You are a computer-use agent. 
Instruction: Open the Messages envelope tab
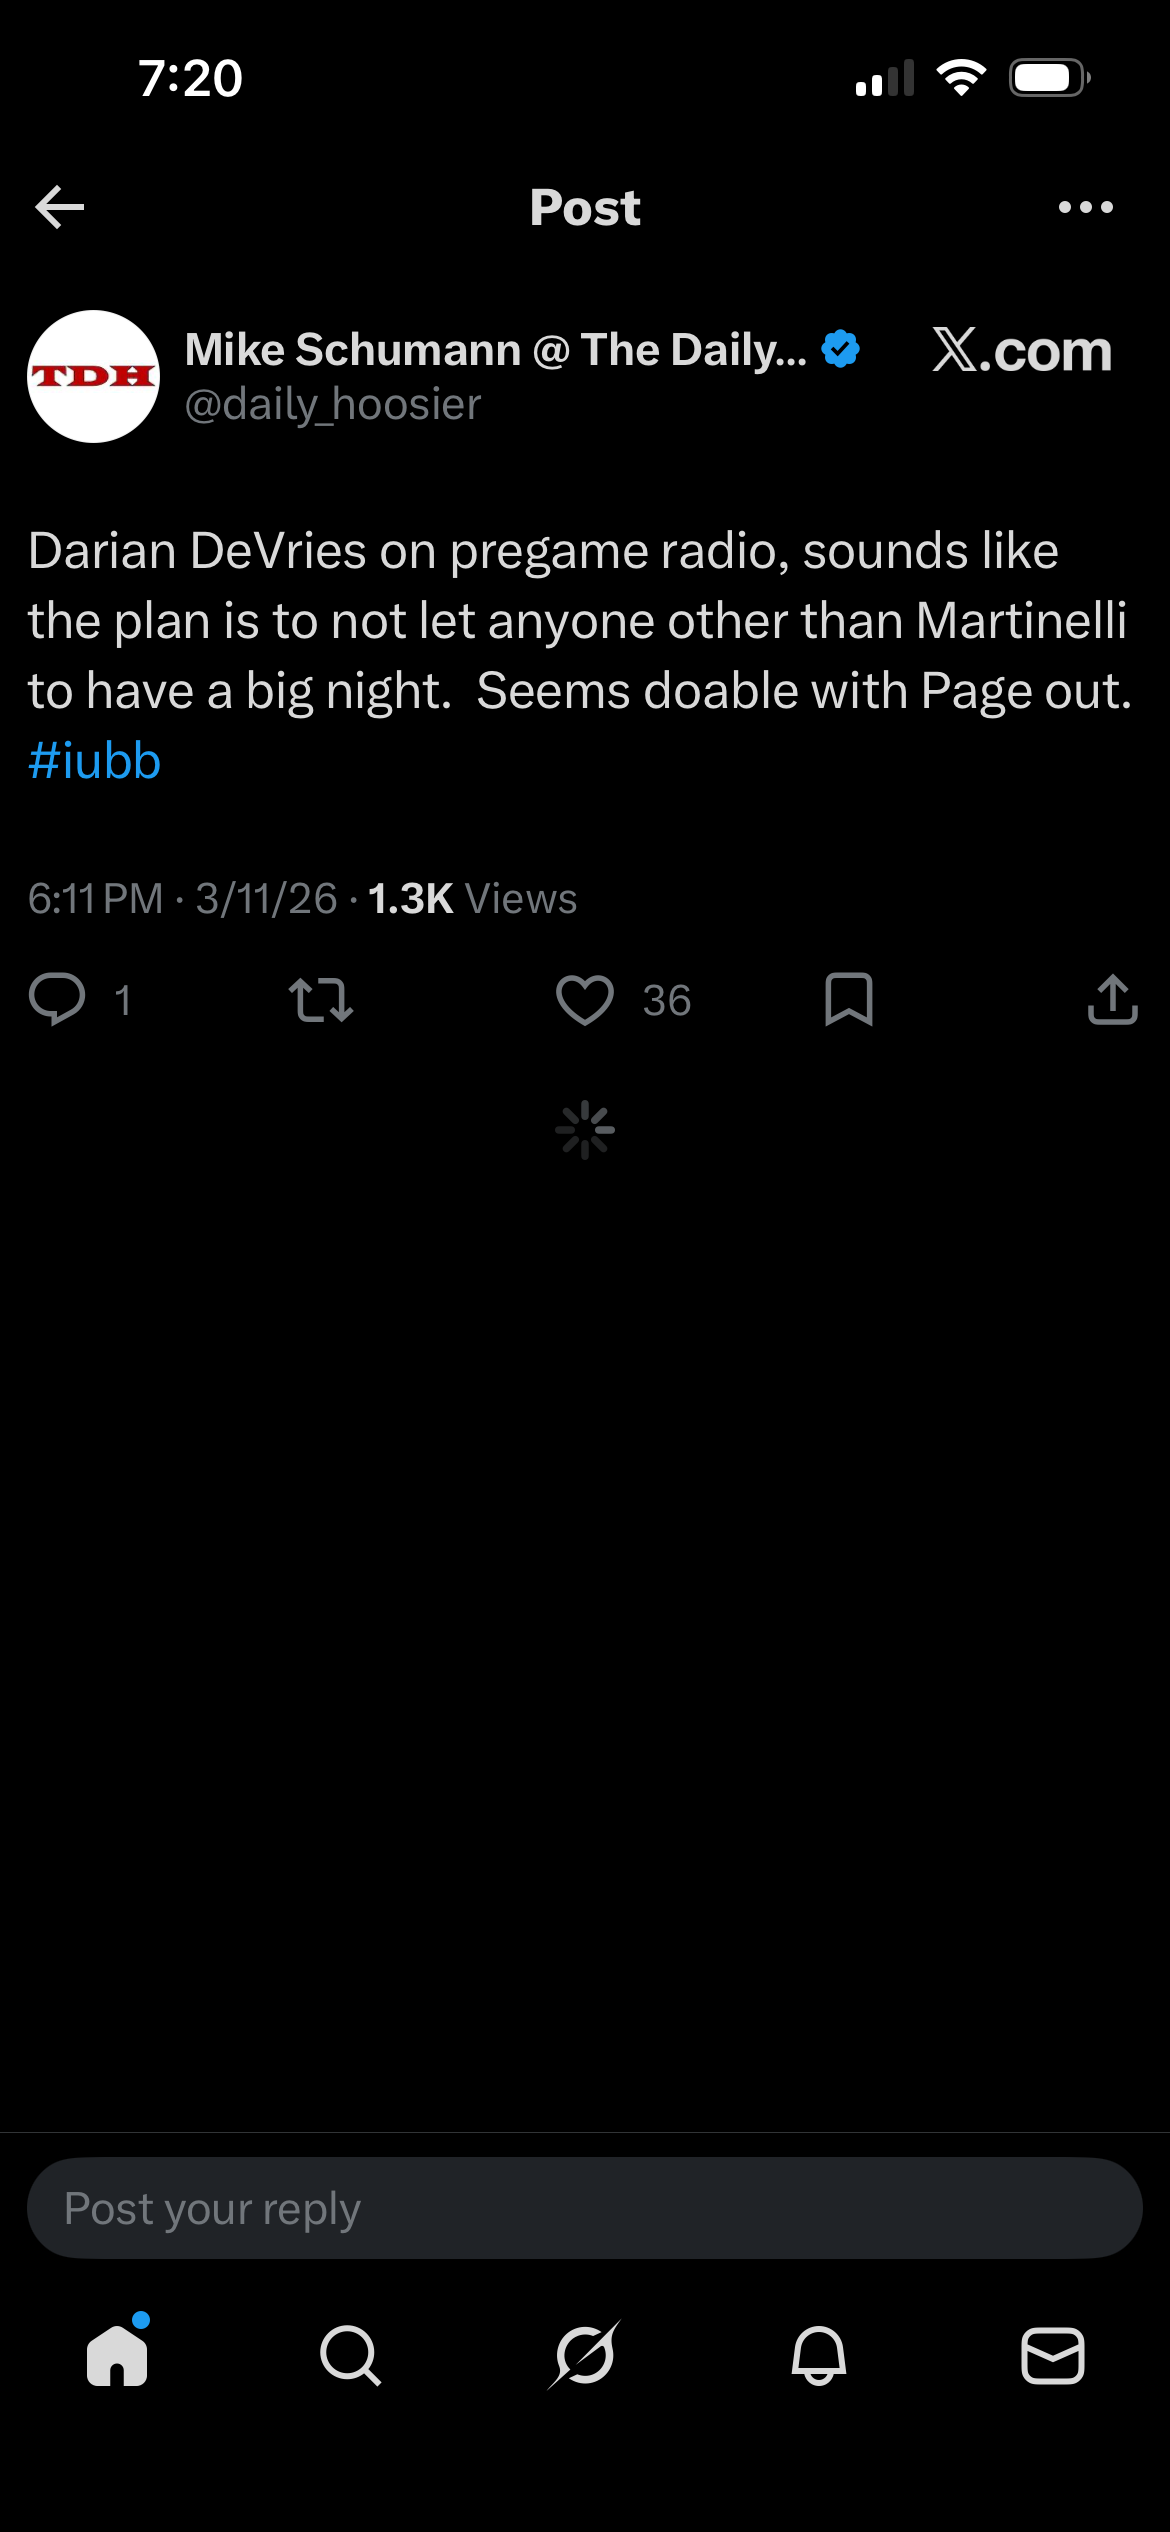tap(1052, 2355)
